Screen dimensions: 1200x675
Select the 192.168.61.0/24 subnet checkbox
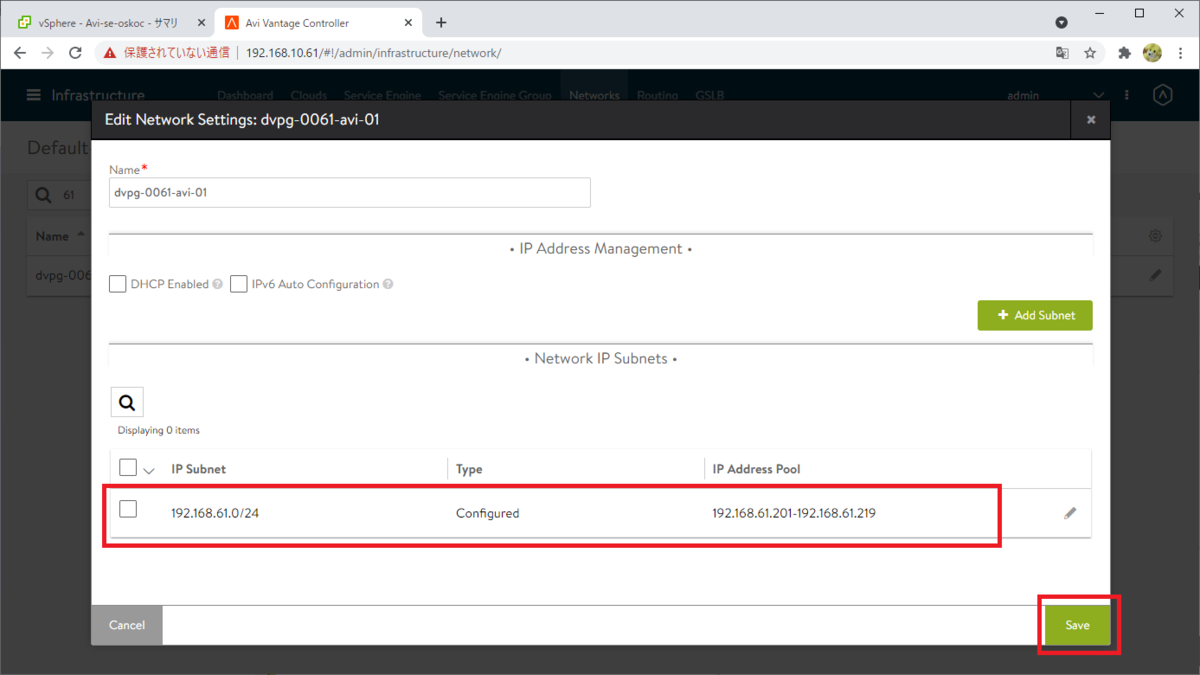pos(128,509)
